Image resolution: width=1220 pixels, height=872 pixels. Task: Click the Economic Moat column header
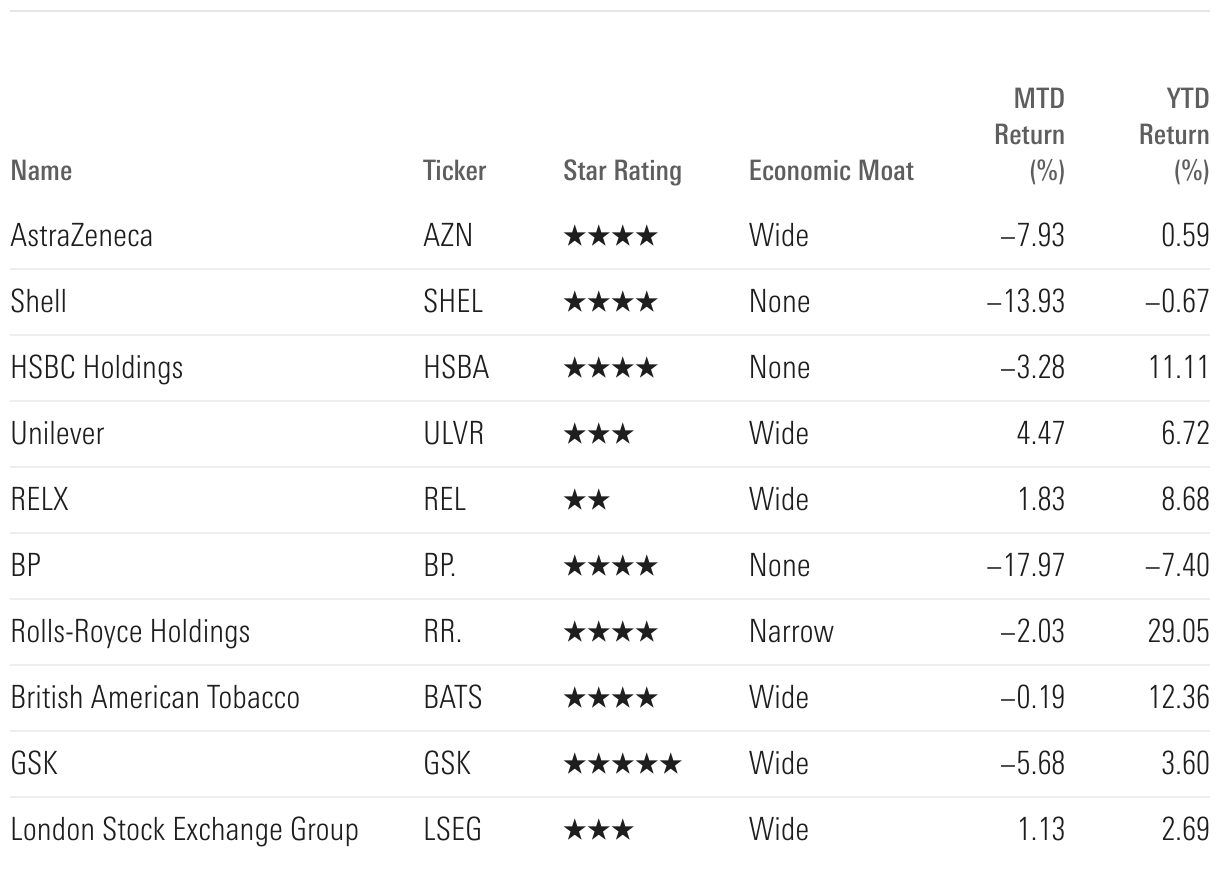click(x=831, y=171)
